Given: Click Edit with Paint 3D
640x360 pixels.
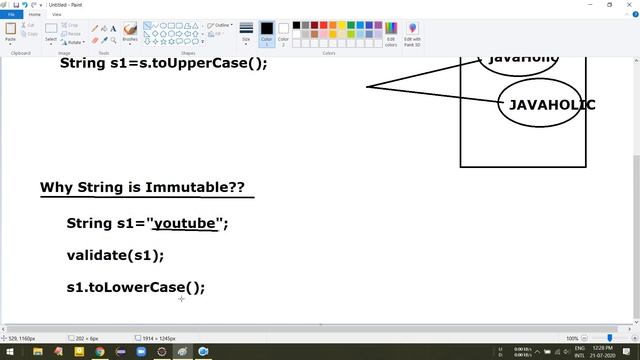Looking at the screenshot, I should pos(412,34).
